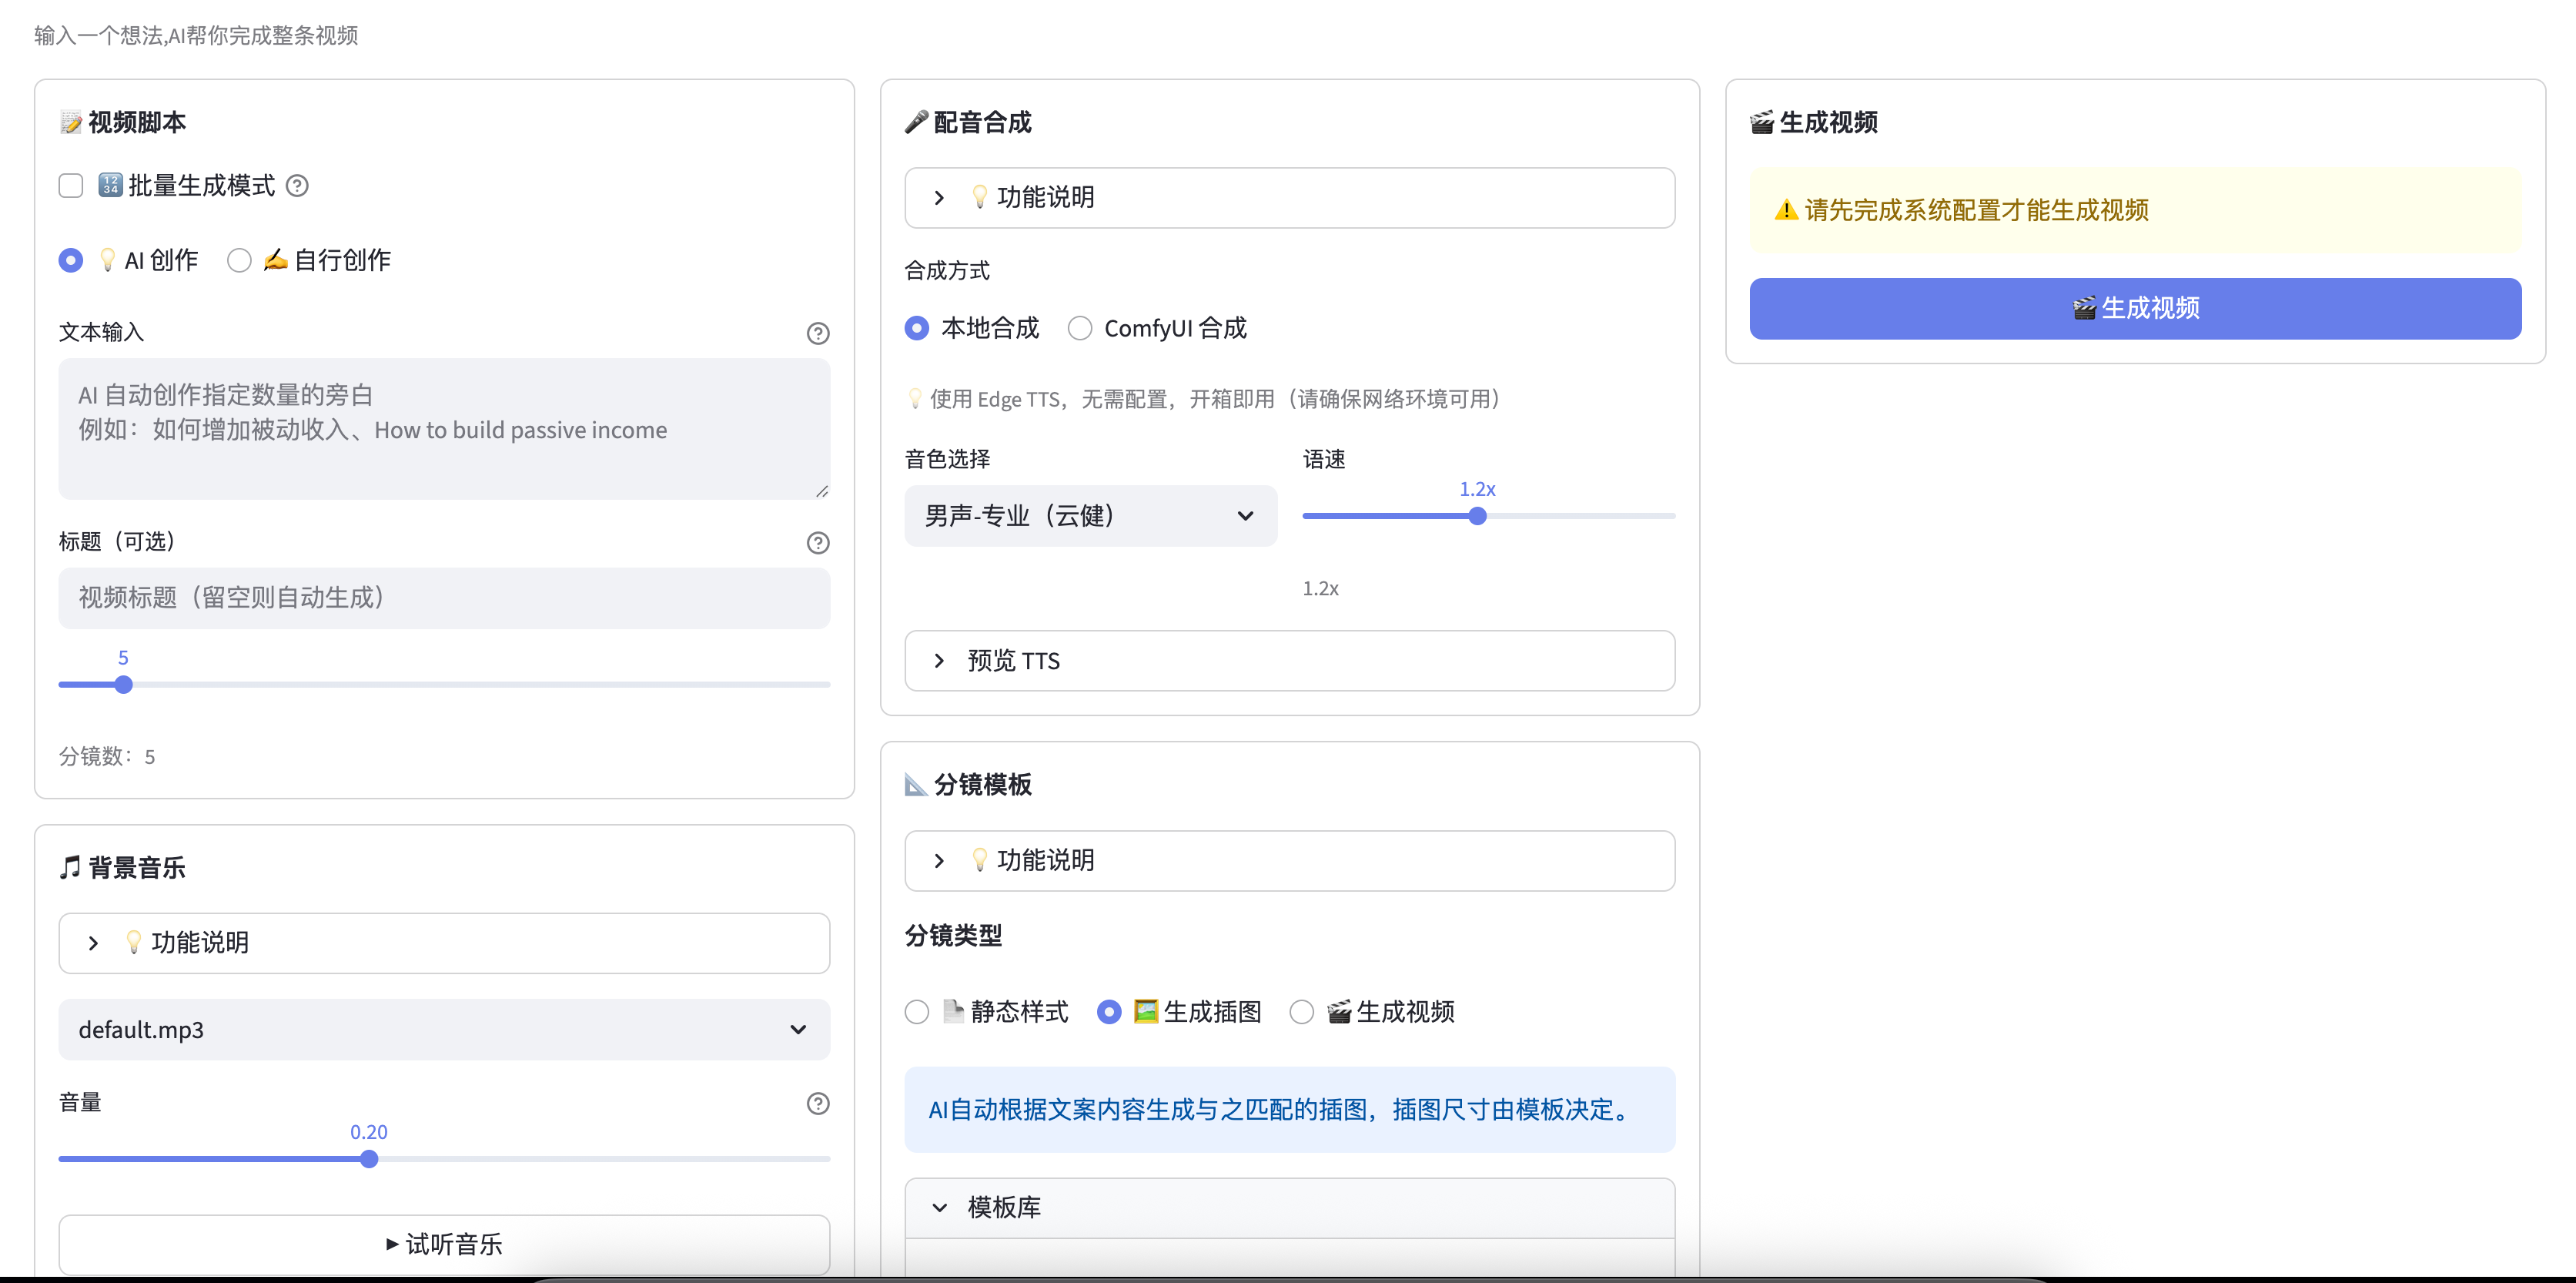Click the blue 生成视频 button
The width and height of the screenshot is (2576, 1283).
2134,308
